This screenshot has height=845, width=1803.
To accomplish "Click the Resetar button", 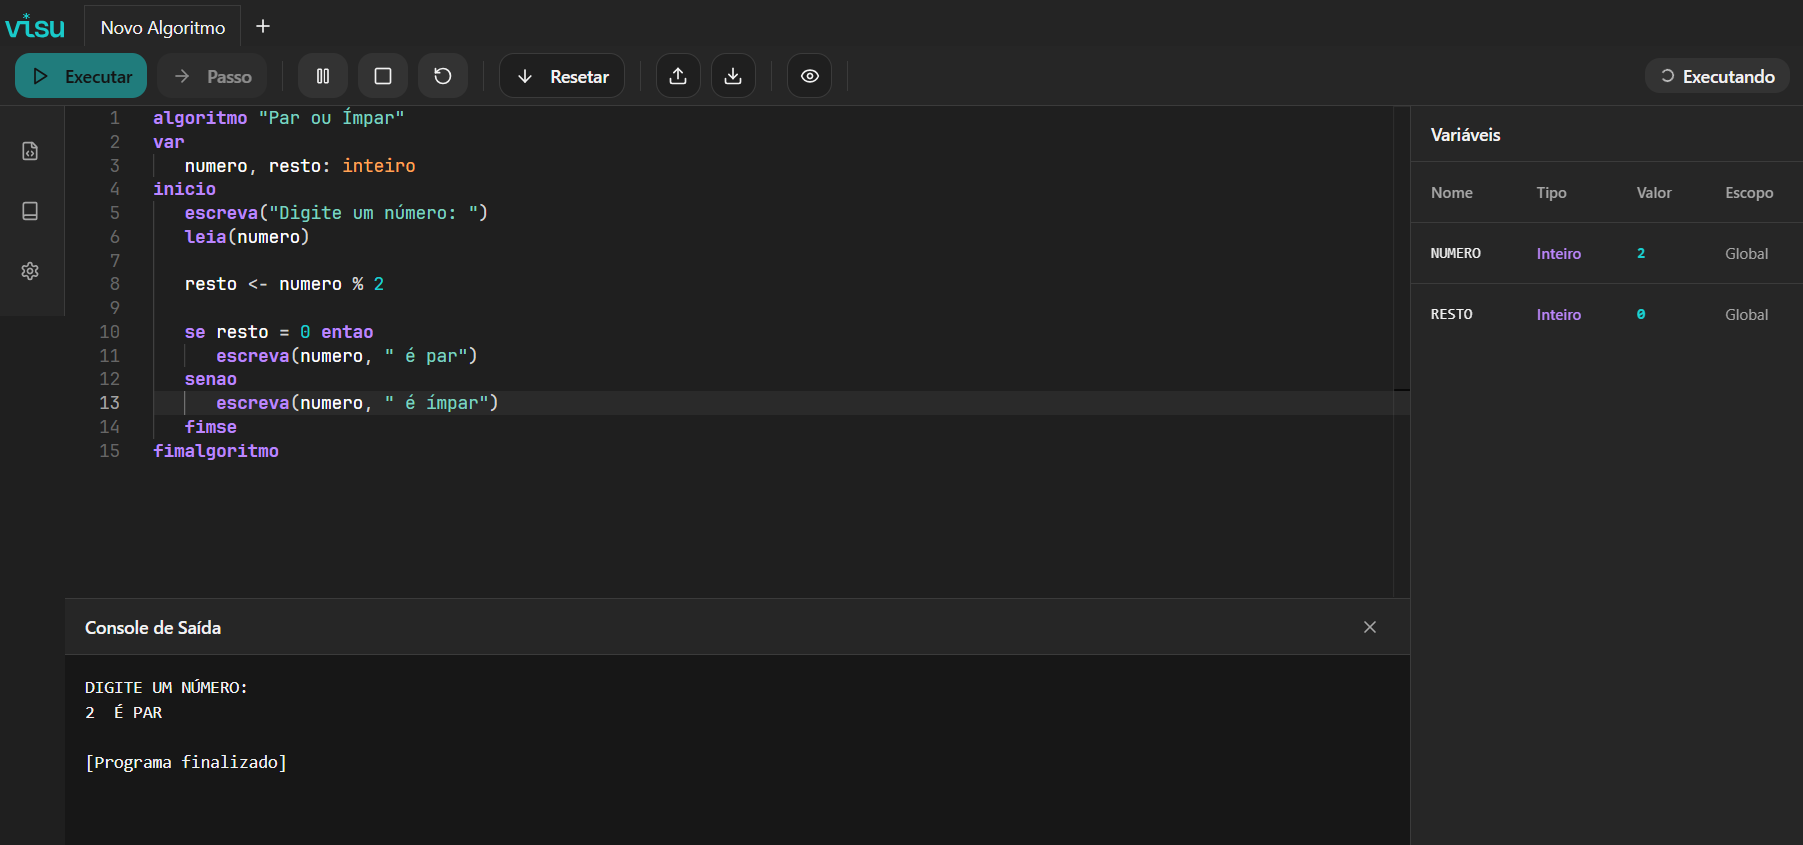I will coord(562,76).
